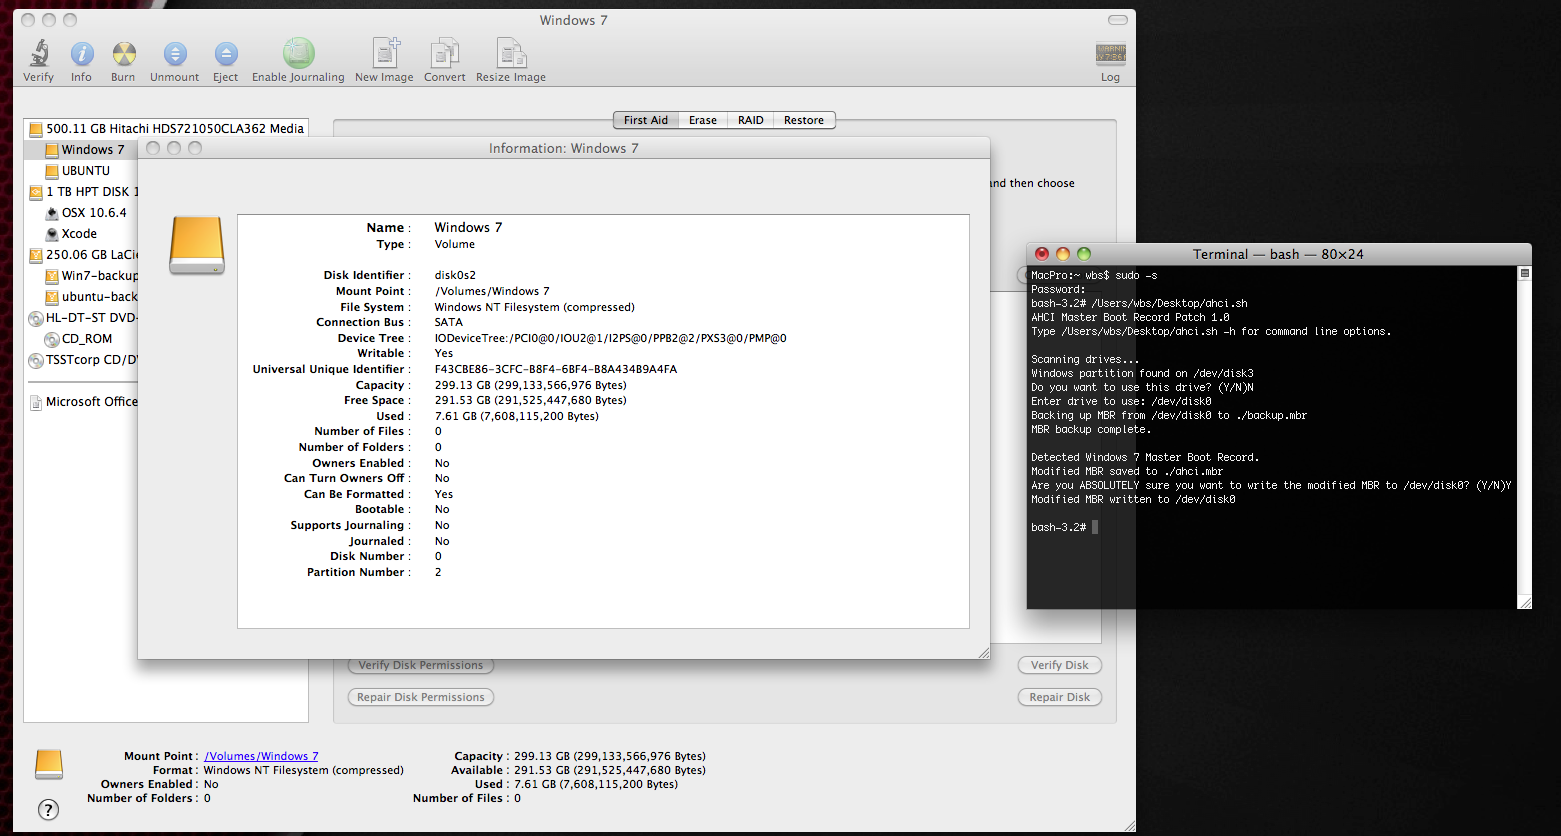
Task: Unmount the selected volume via toolbar
Action: point(175,61)
